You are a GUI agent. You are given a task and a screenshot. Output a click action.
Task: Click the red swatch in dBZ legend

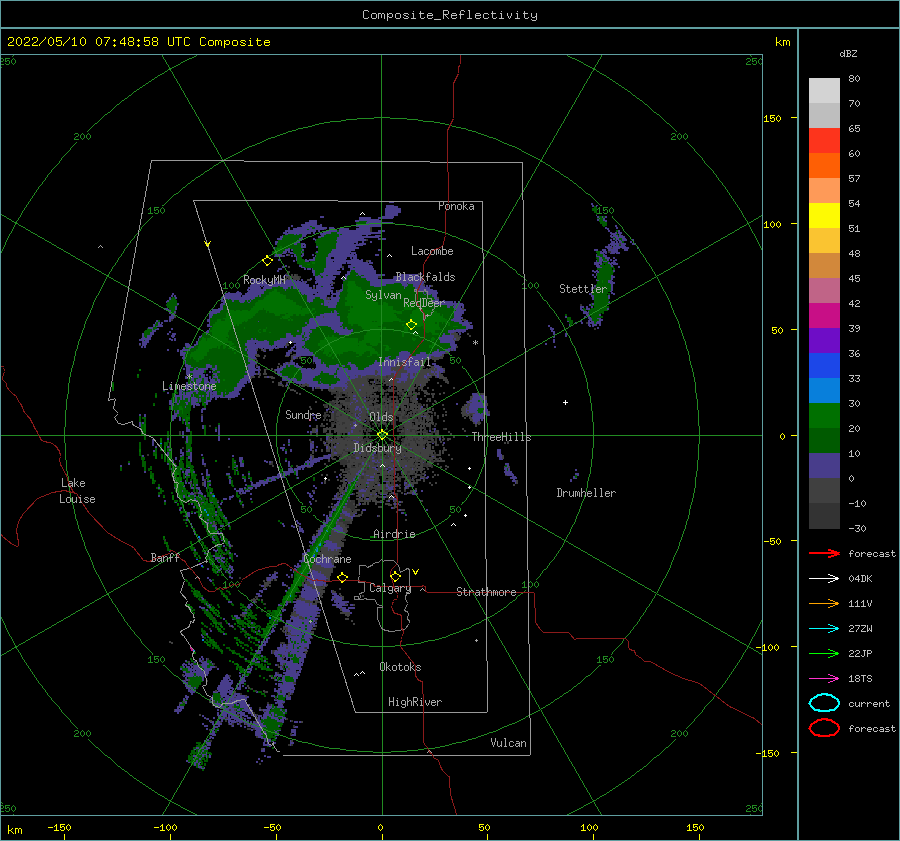[824, 140]
